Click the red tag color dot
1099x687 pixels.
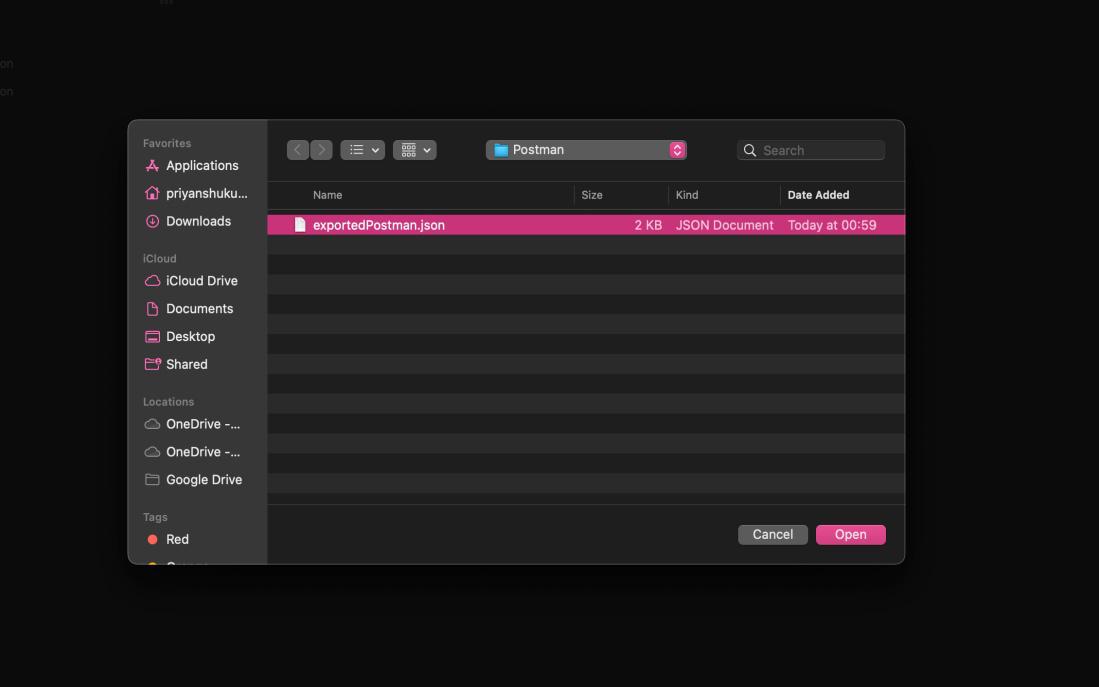point(152,540)
